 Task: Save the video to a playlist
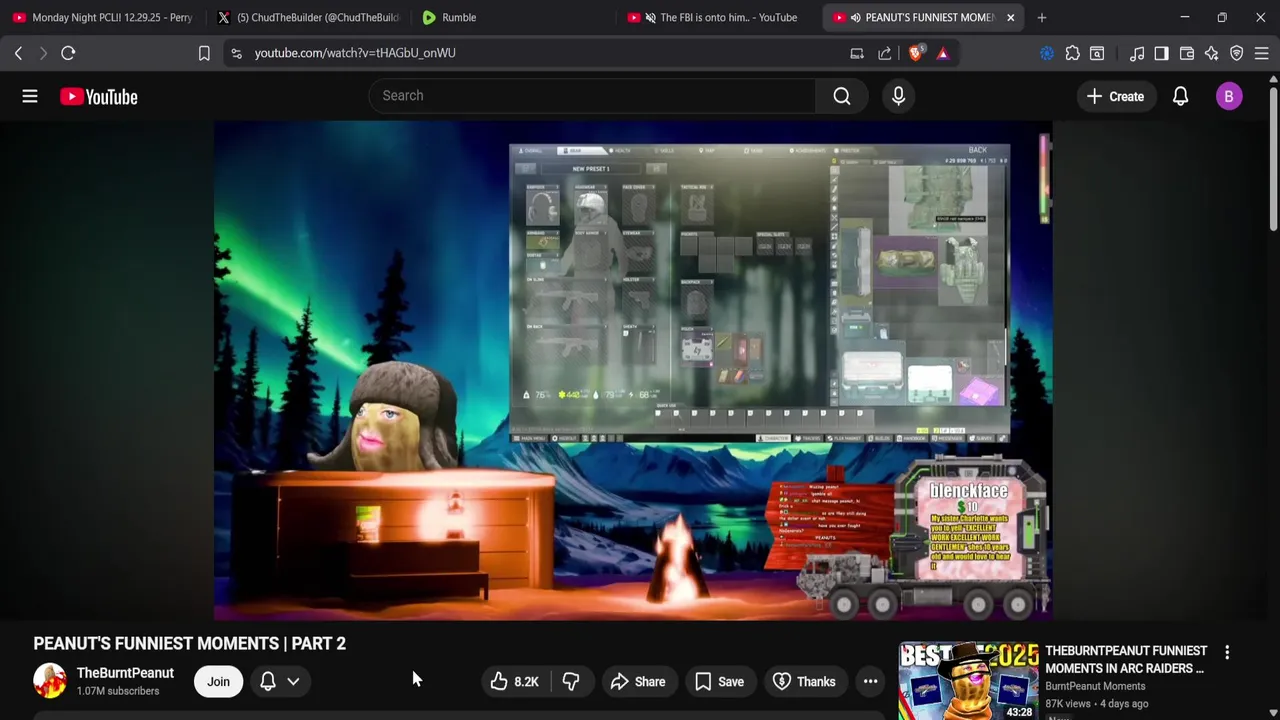[x=719, y=682]
